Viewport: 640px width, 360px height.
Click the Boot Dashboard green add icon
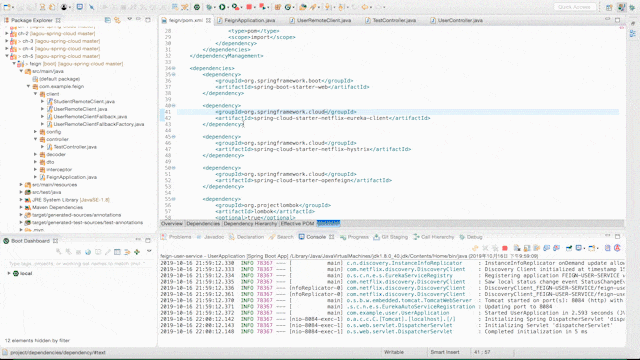tap(137, 252)
